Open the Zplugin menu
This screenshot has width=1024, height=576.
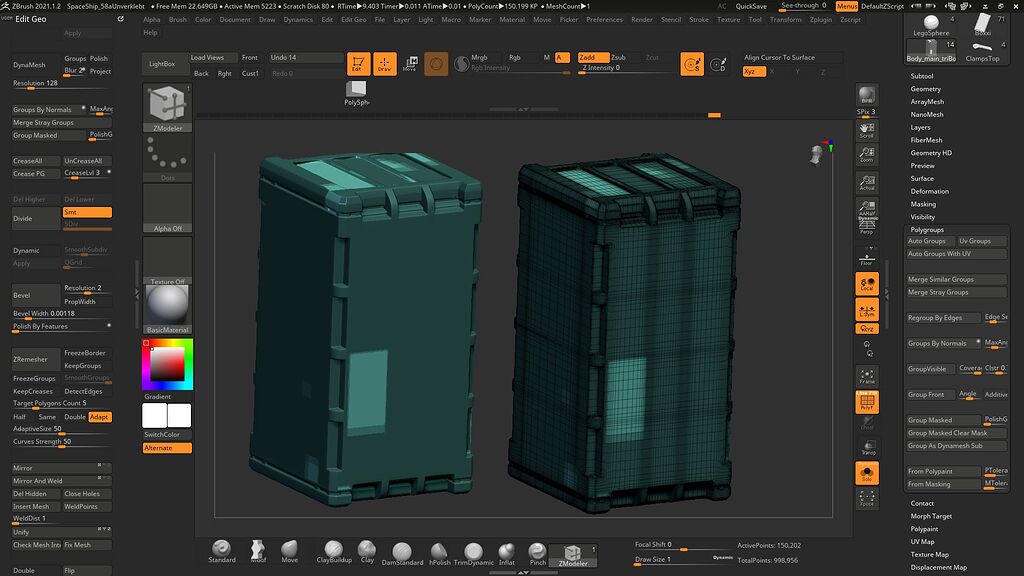point(820,19)
